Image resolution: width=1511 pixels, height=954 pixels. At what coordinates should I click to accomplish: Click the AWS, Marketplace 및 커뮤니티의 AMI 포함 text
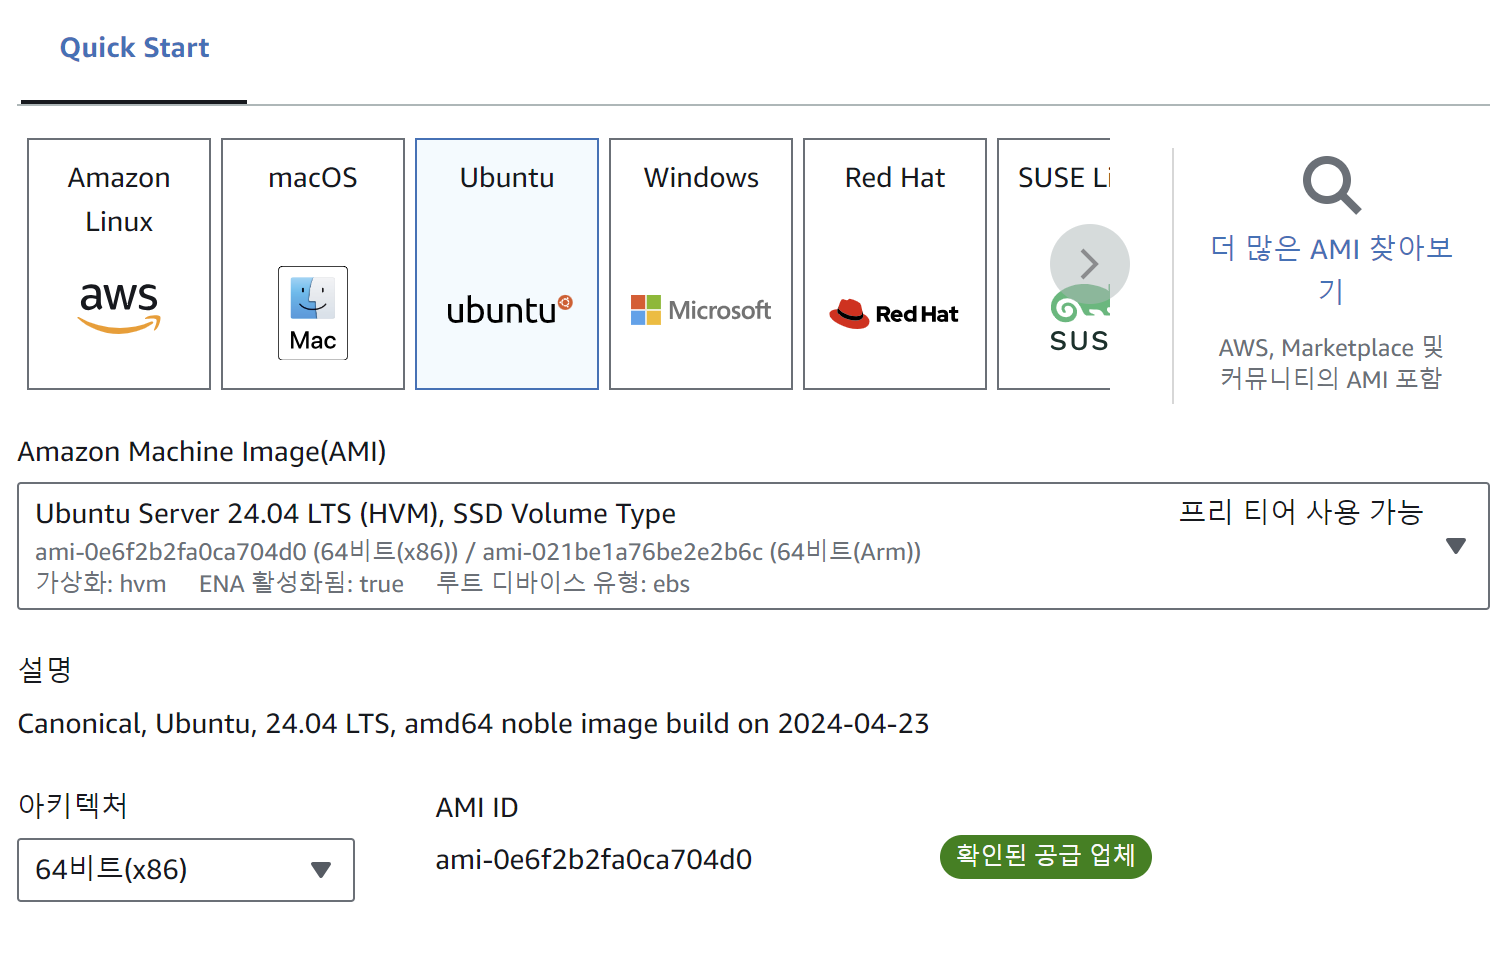pyautogui.click(x=1331, y=363)
